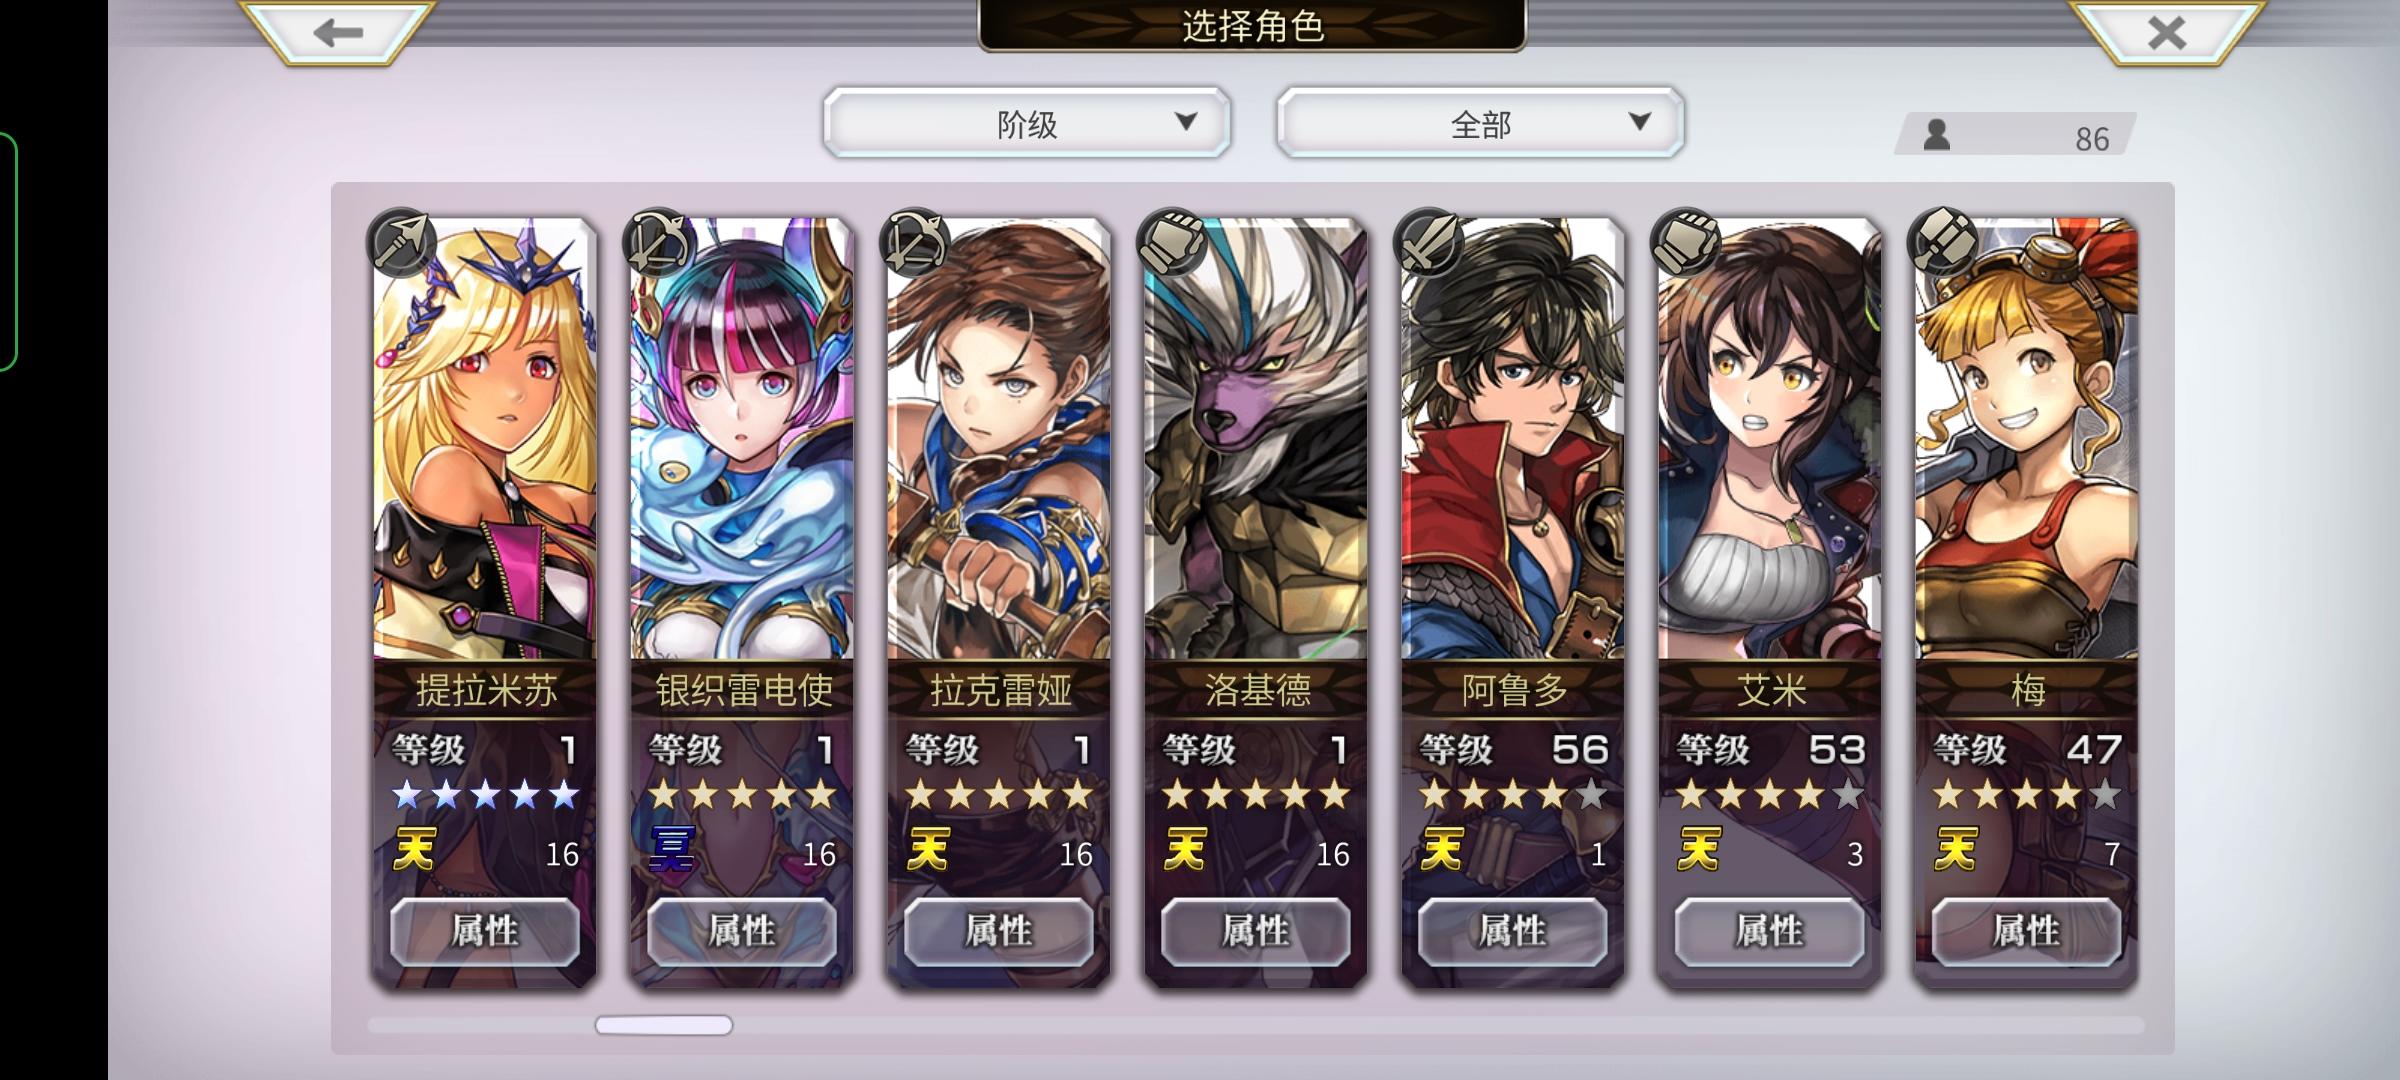Tap the back arrow icon

(x=337, y=33)
